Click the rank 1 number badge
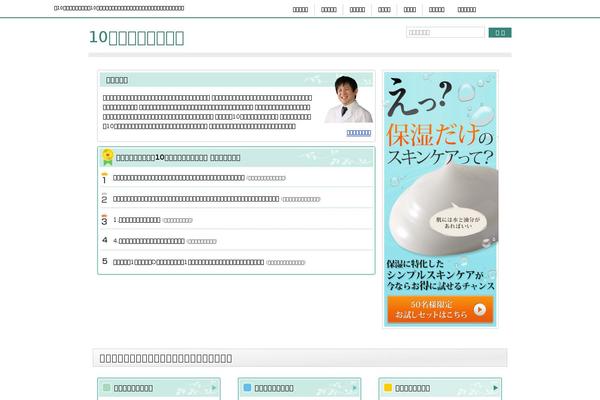Viewport: 600px width, 400px height. 104,178
